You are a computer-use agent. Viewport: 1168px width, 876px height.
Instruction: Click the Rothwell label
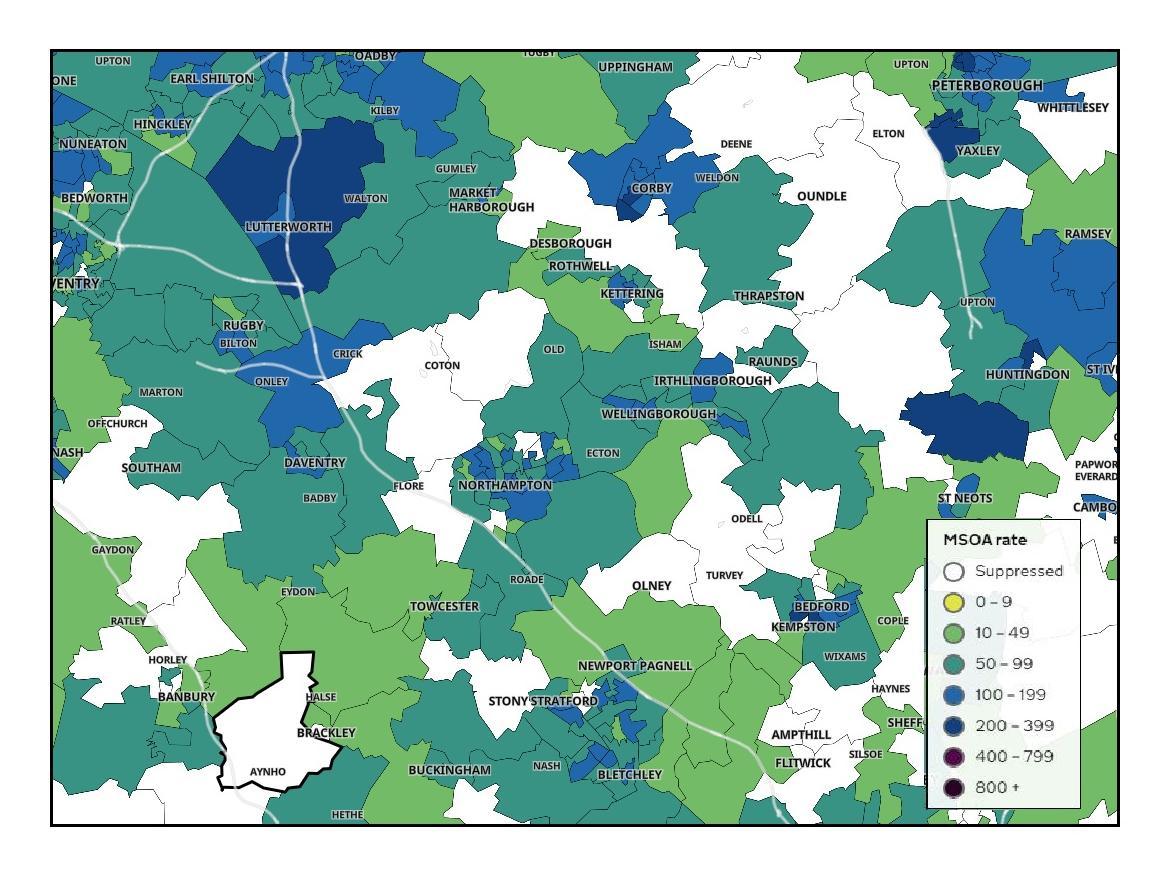point(580,266)
